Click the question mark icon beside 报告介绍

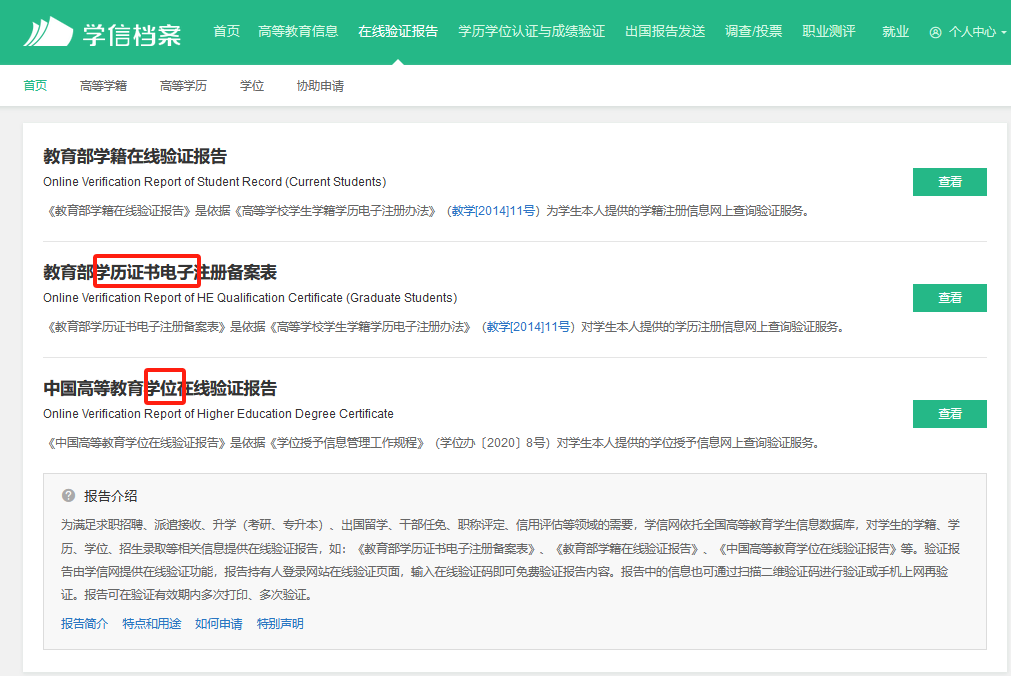(68, 495)
